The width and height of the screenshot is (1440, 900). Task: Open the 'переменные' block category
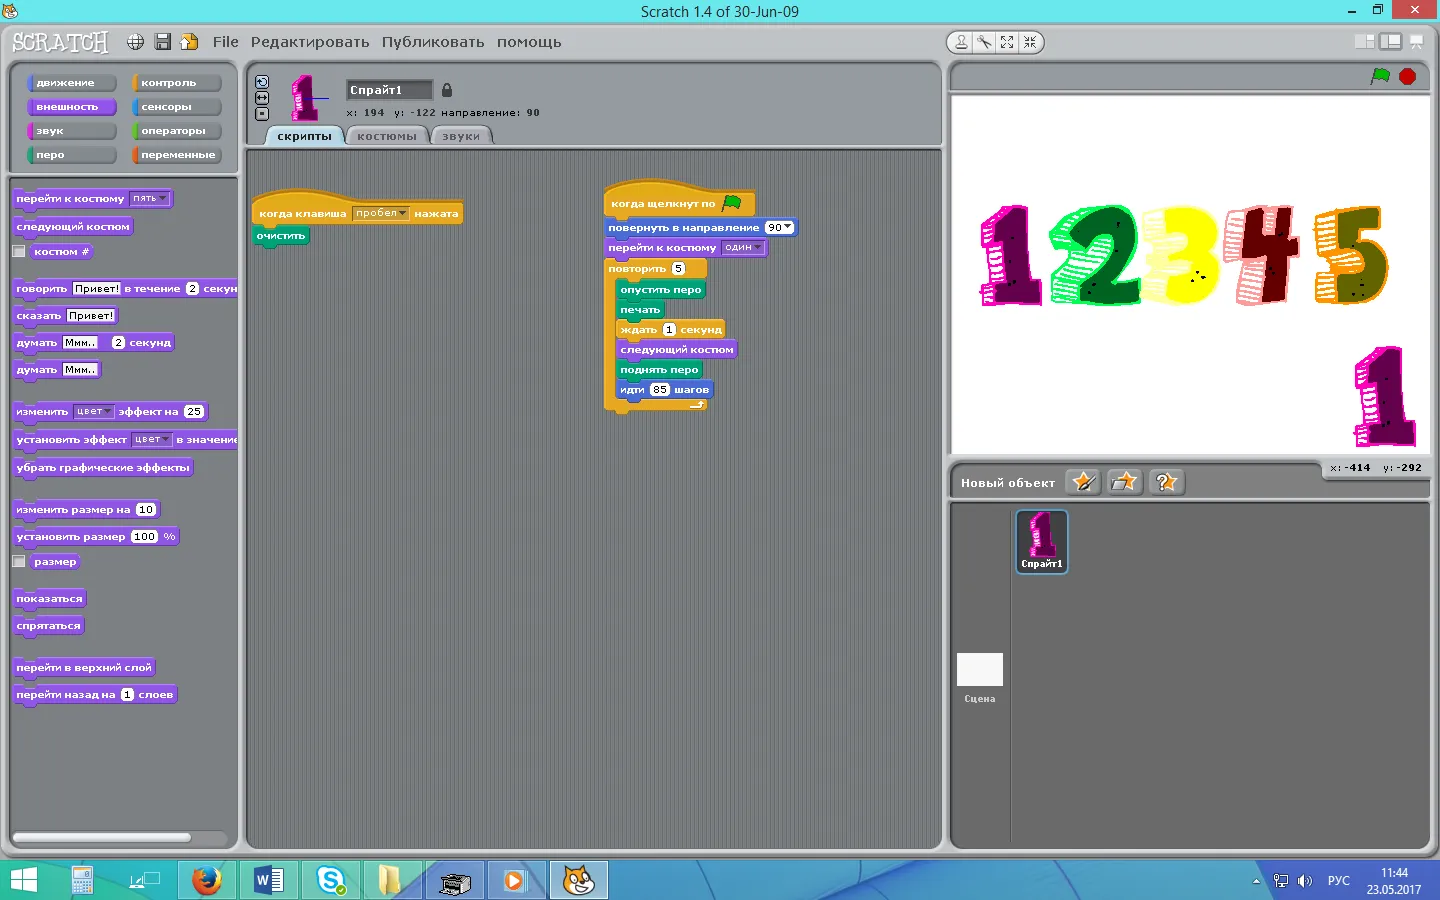(x=176, y=155)
